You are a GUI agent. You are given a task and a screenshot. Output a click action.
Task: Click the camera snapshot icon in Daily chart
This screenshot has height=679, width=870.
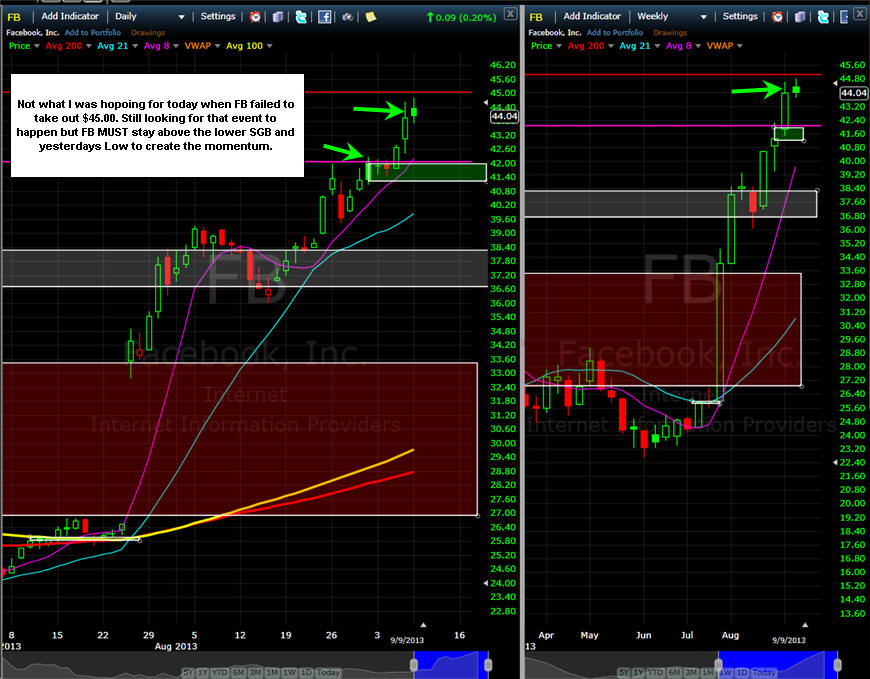pos(348,17)
